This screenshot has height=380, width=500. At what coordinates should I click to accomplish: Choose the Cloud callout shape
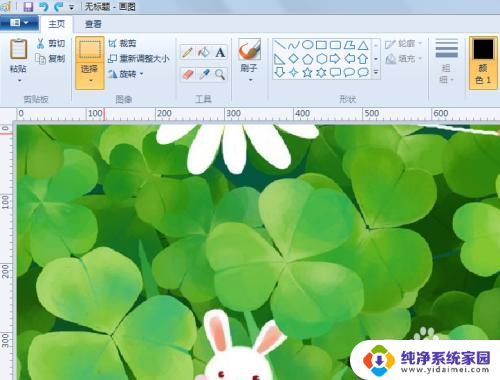click(x=363, y=72)
